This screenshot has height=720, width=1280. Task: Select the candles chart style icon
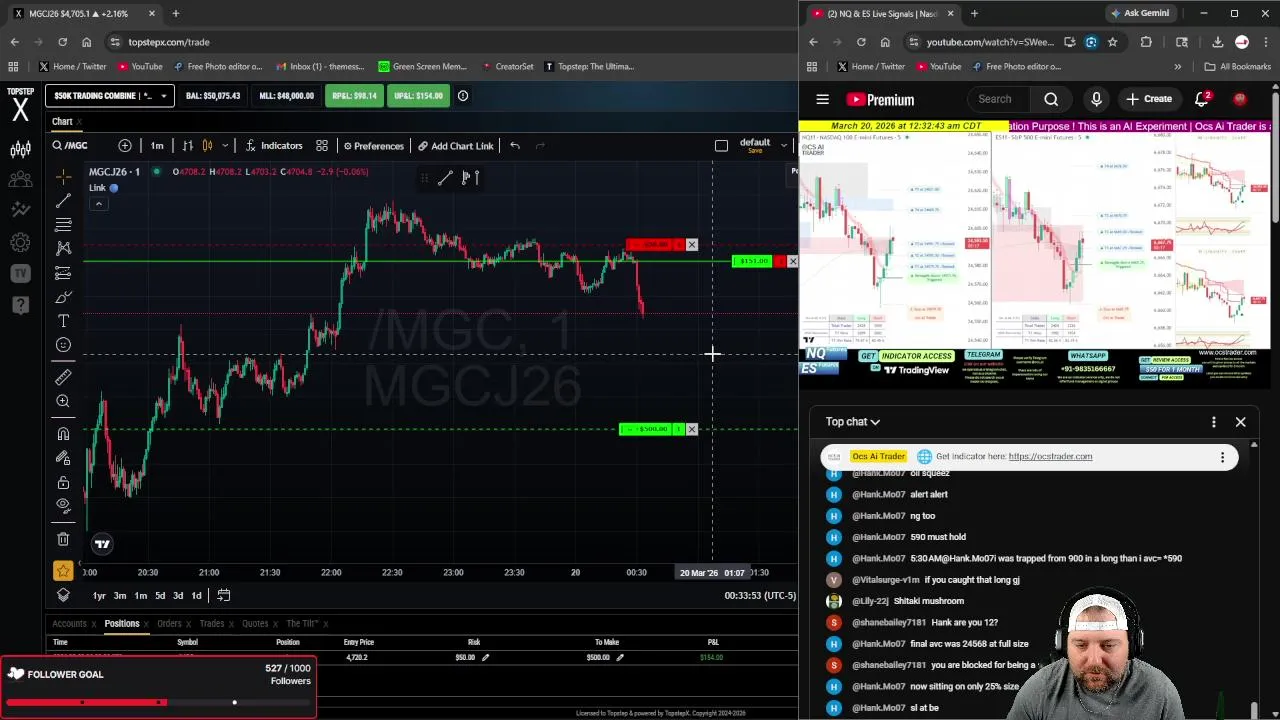click(208, 146)
